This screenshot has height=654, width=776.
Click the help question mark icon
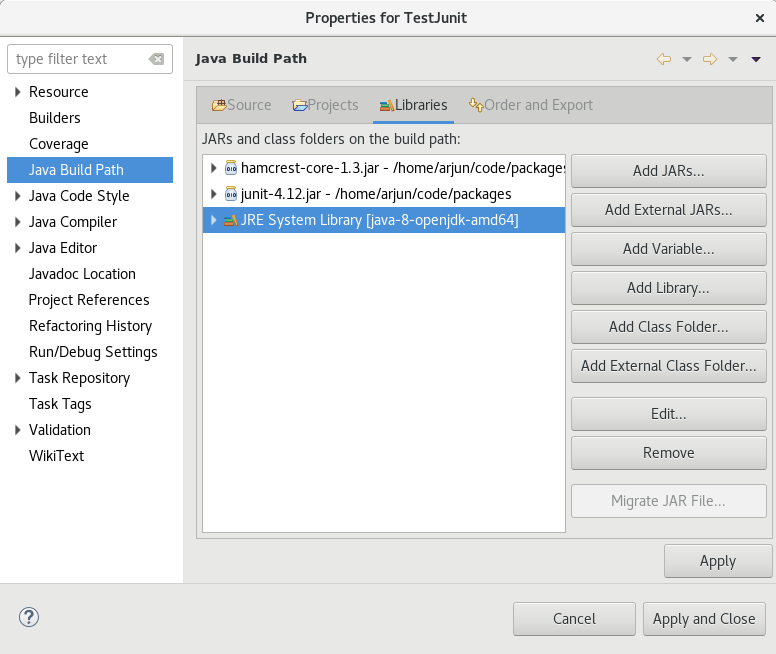(x=29, y=617)
